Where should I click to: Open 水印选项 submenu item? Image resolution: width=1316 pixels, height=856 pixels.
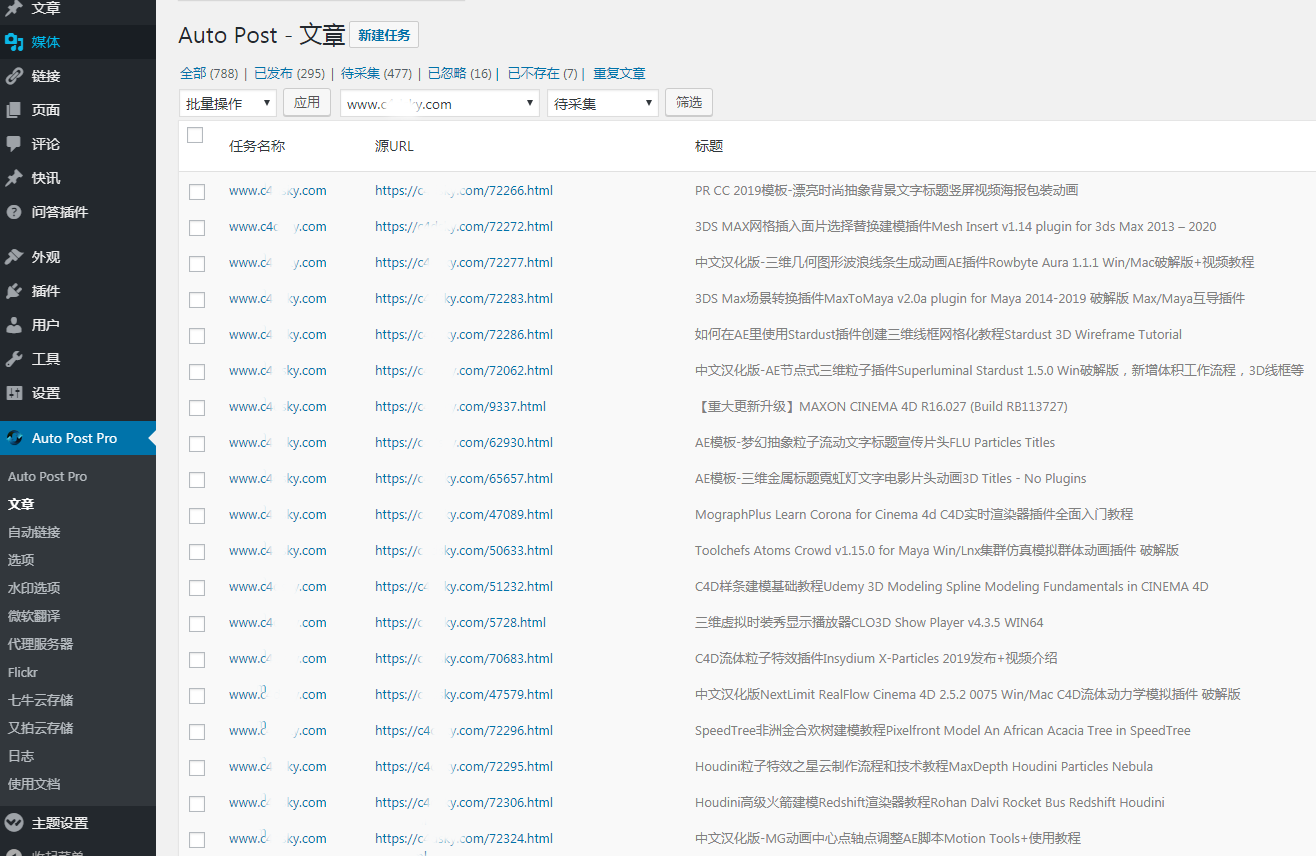(x=34, y=588)
